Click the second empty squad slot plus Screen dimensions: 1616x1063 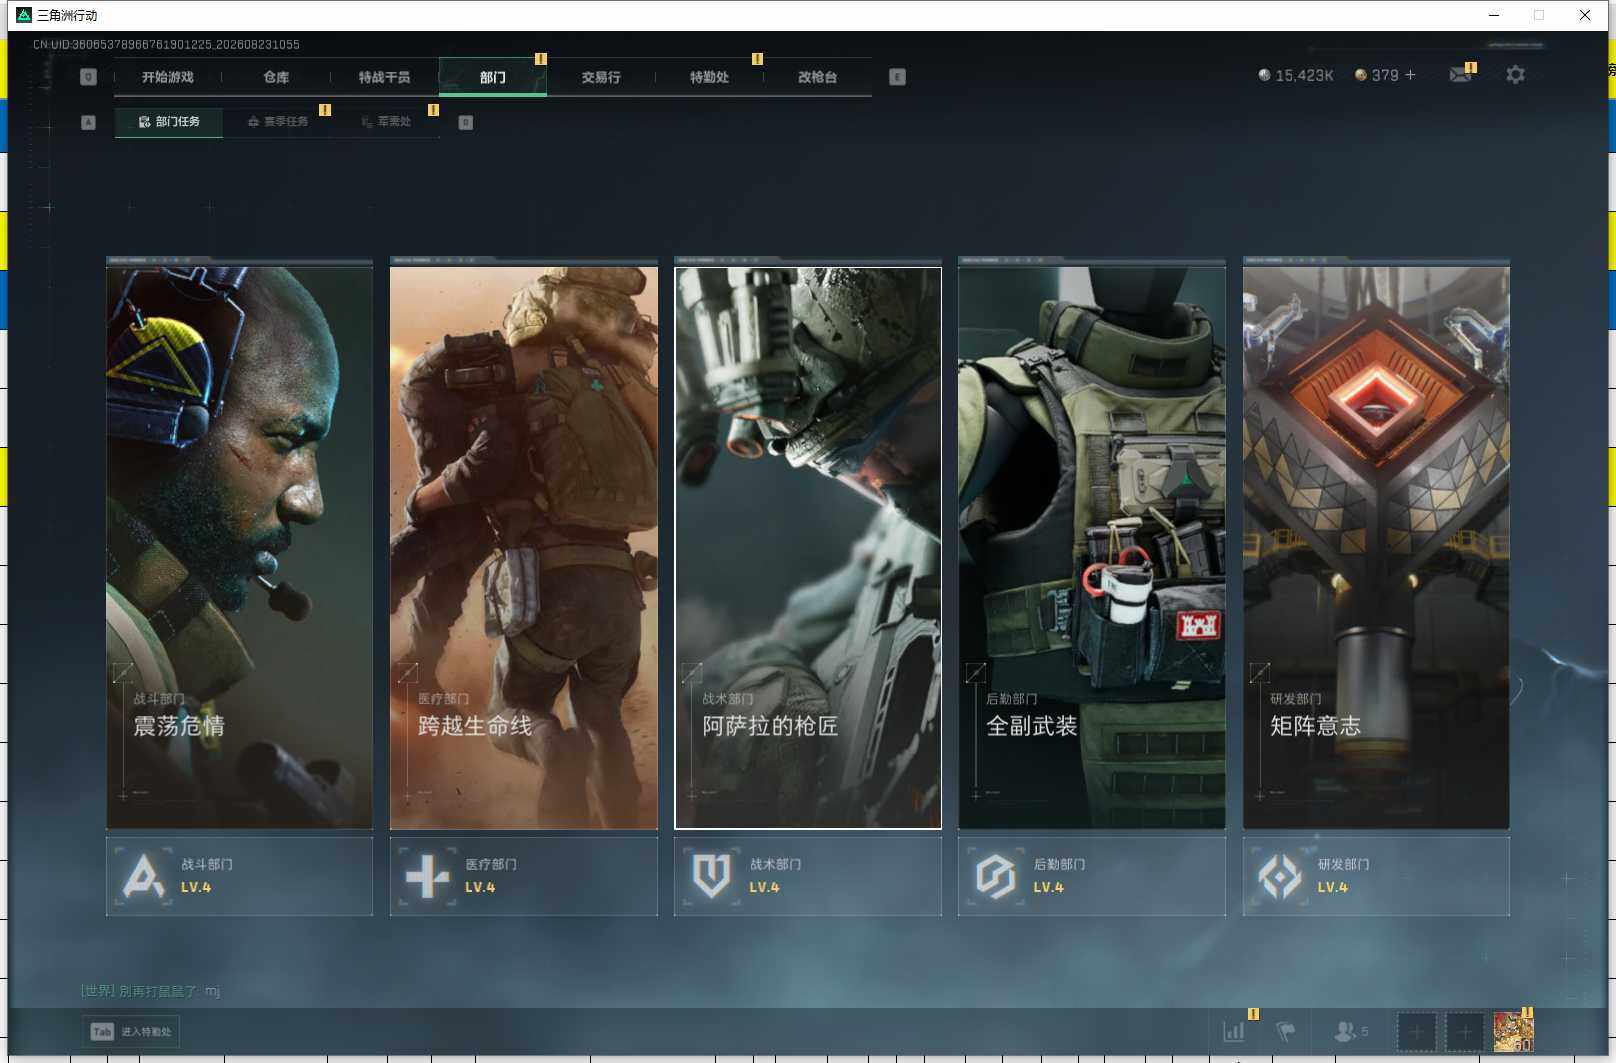(x=1464, y=1031)
